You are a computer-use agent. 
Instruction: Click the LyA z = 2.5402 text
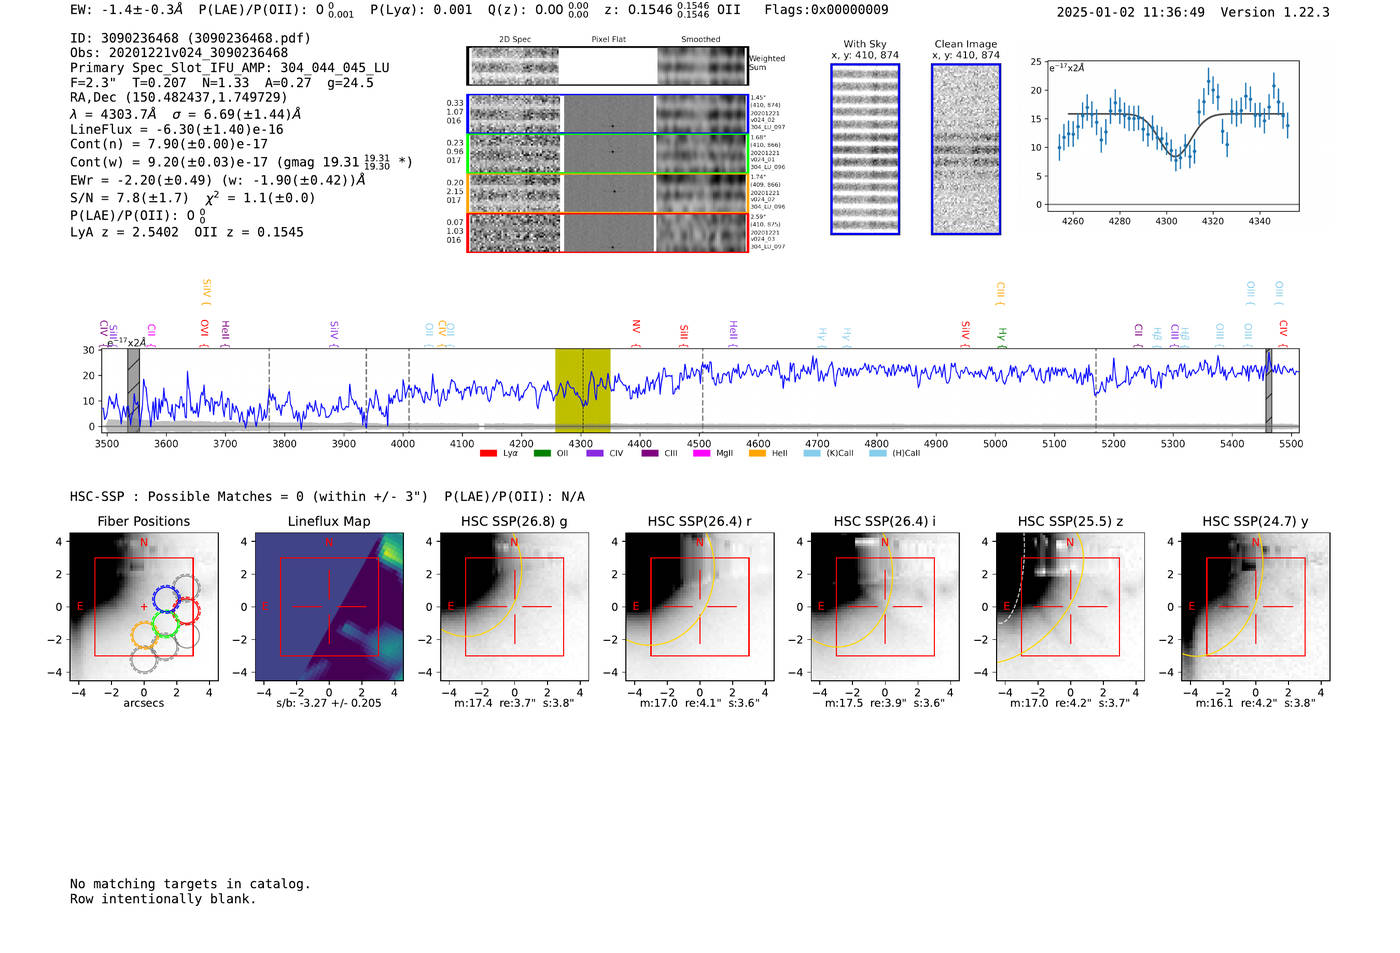124,232
